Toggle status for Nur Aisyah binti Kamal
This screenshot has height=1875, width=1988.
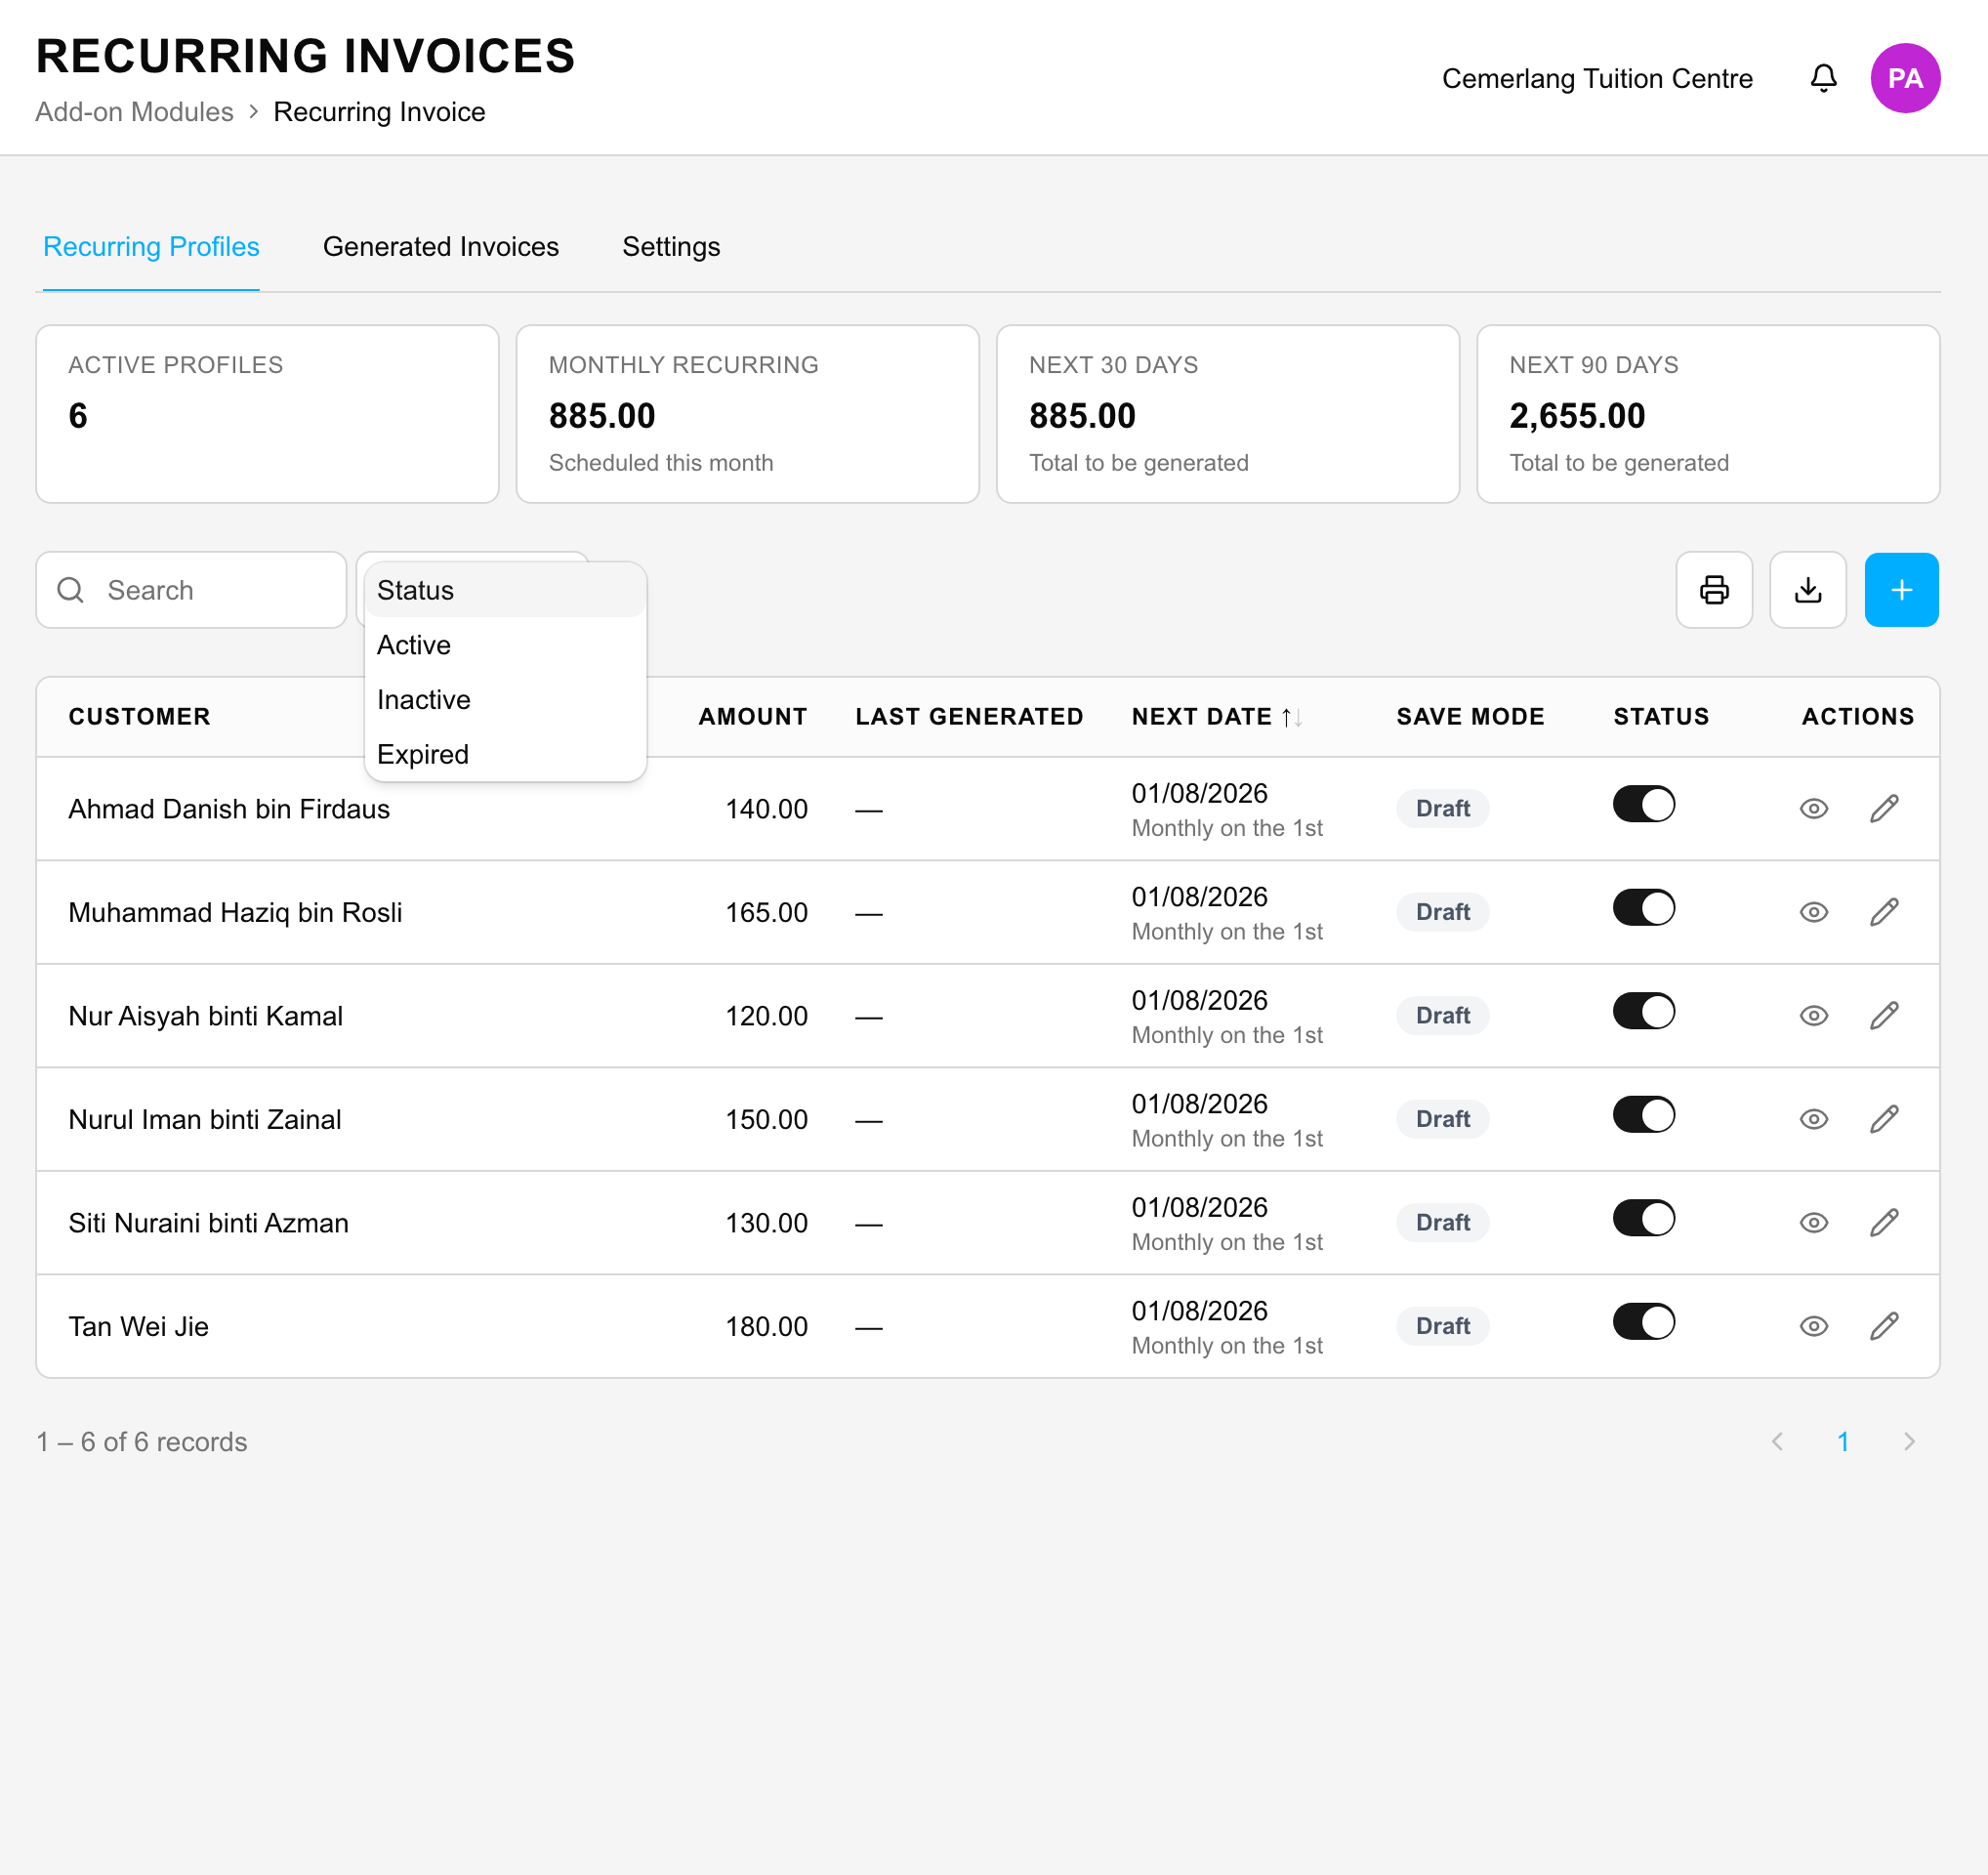[1643, 1011]
